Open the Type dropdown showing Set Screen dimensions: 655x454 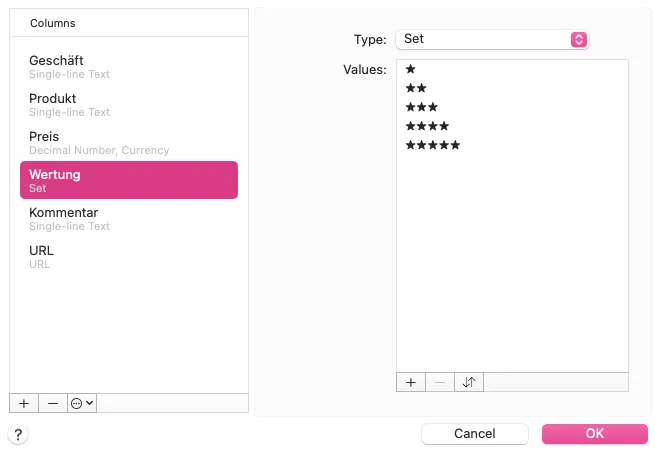492,39
